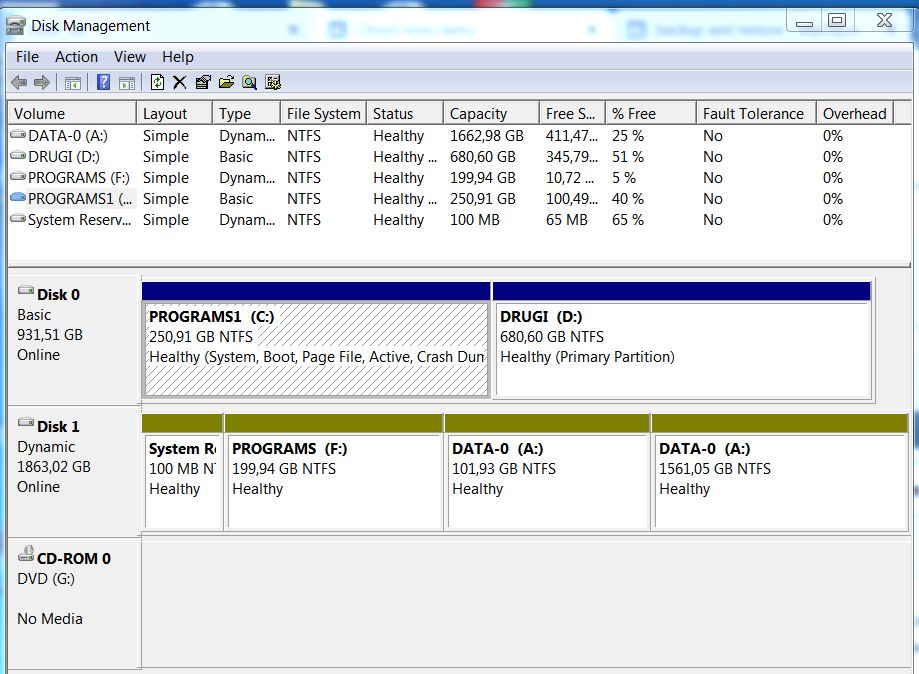Screen dimensions: 919x674
Task: Sort the list by Capacity column header
Action: 478,114
